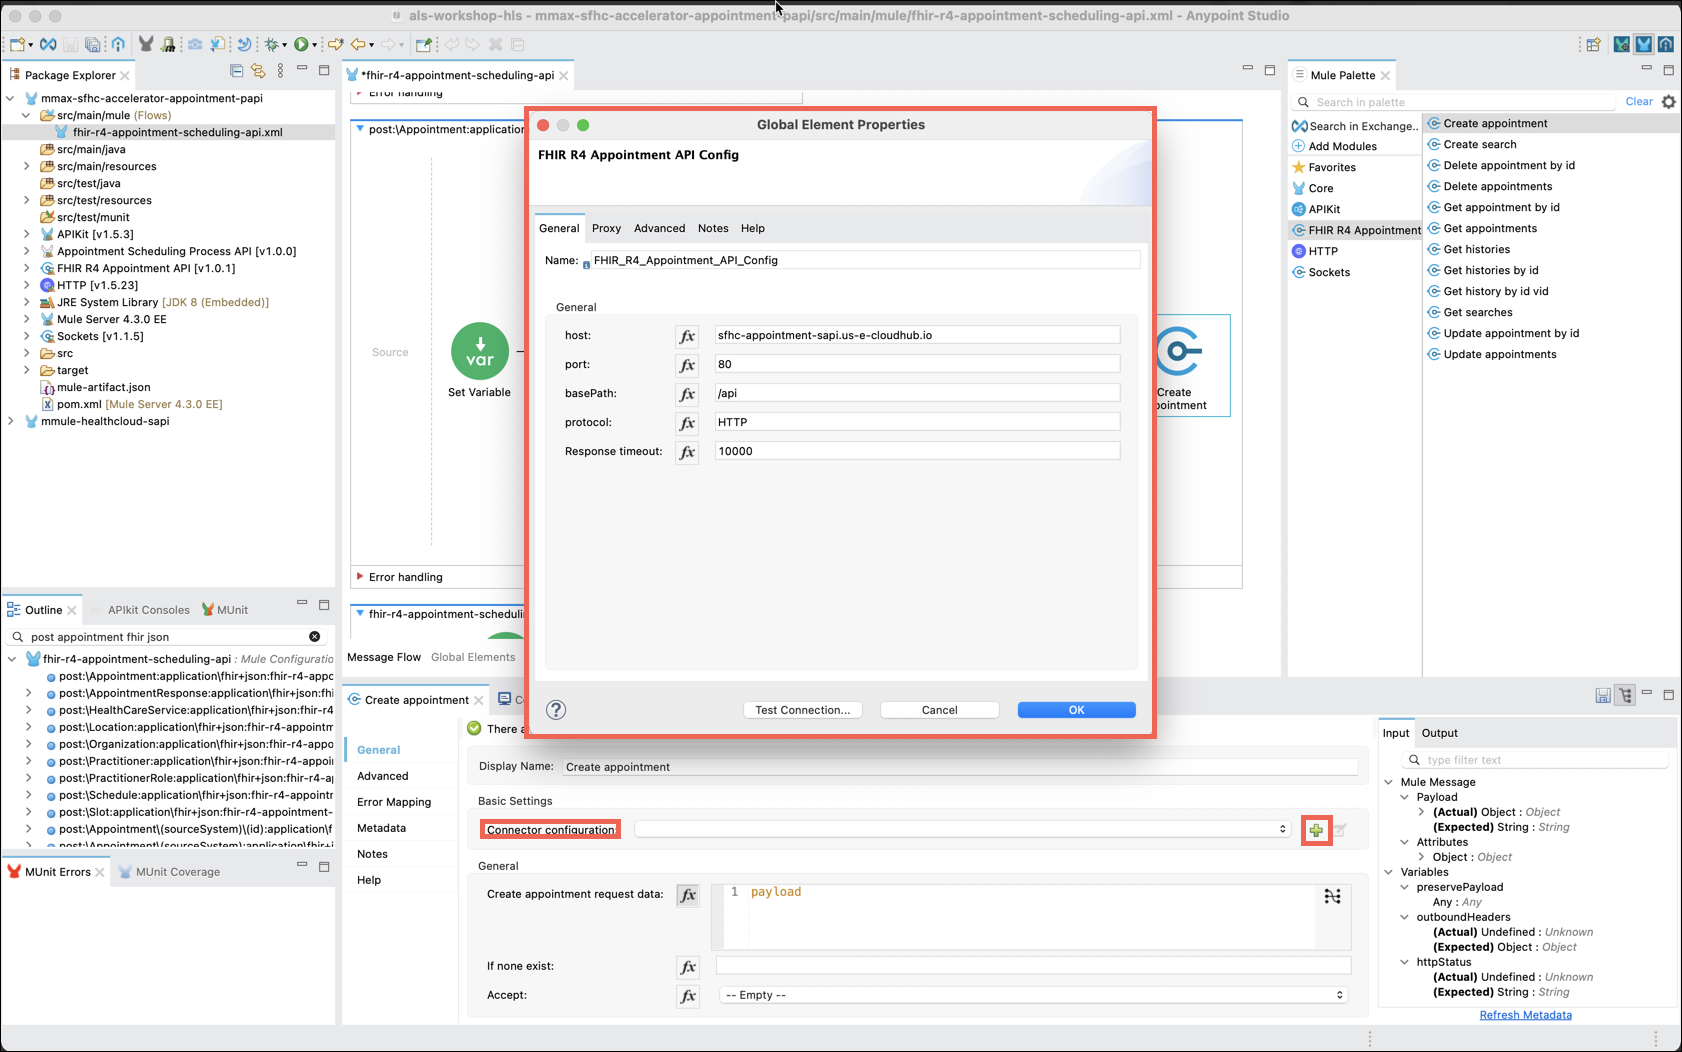The height and width of the screenshot is (1052, 1682).
Task: Click the fx button next to host field
Action: coord(687,336)
